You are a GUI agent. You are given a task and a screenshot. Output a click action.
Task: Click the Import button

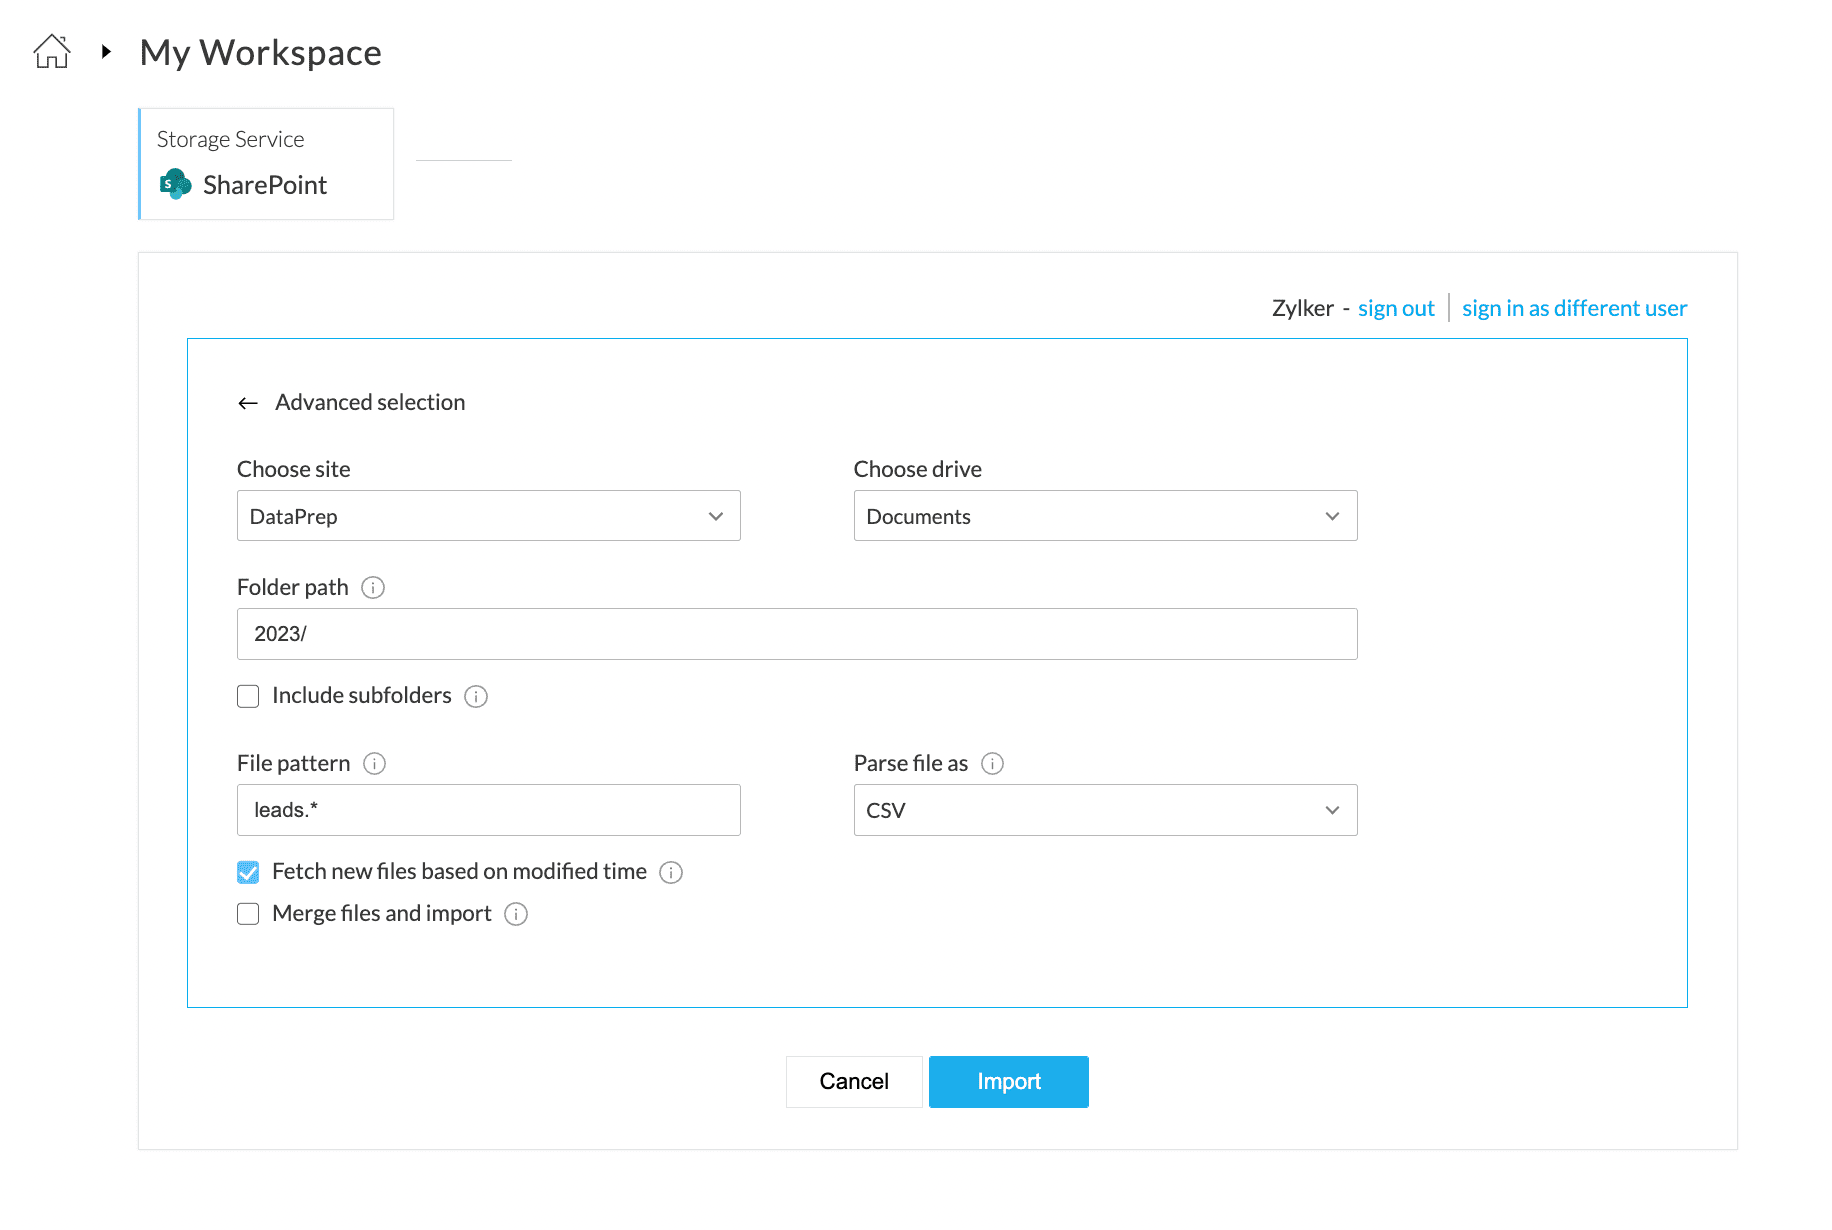click(x=1008, y=1082)
